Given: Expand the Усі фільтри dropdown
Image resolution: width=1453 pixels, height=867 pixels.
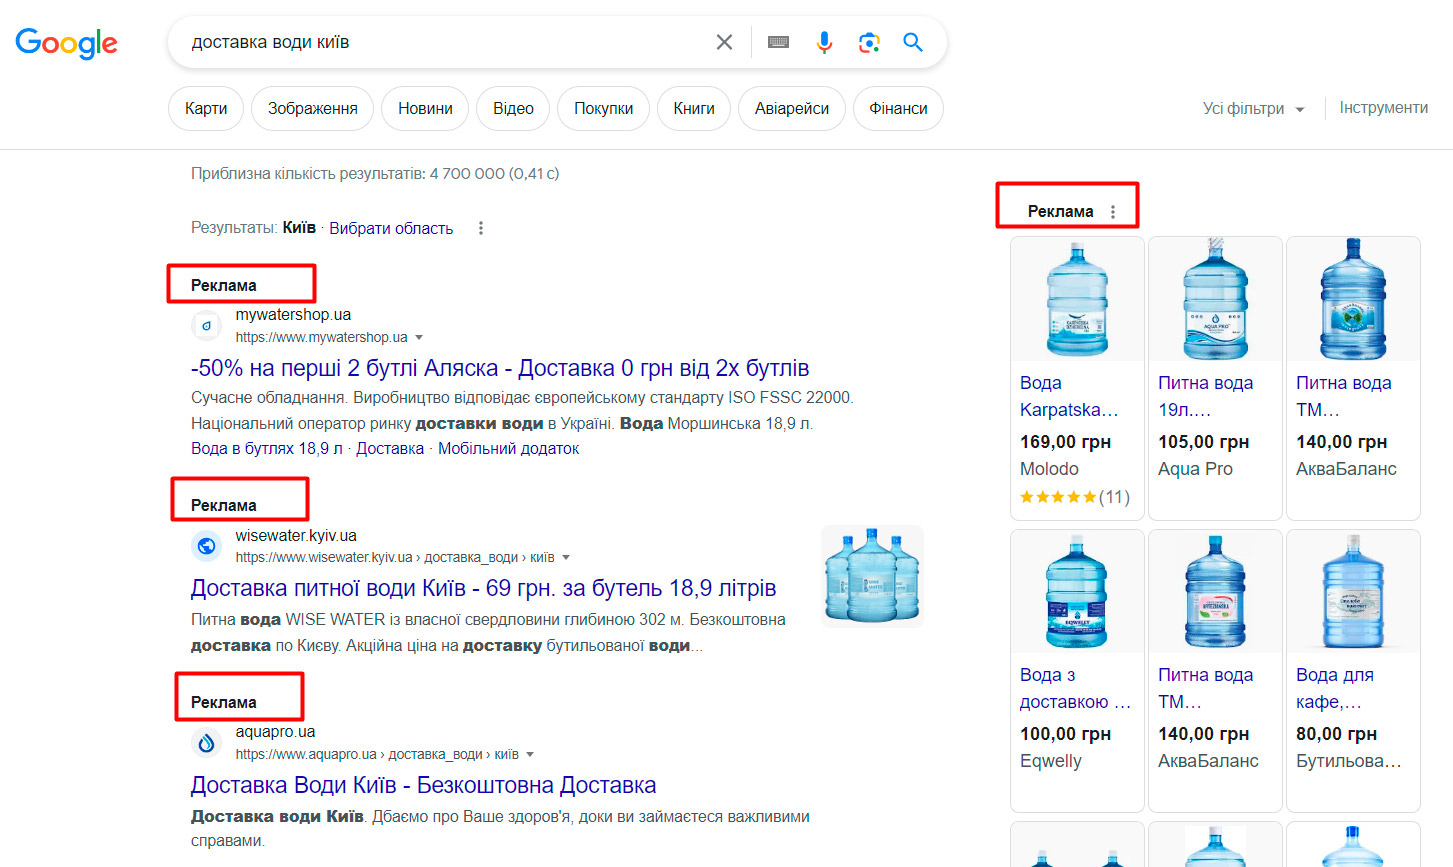Looking at the screenshot, I should click(1253, 108).
